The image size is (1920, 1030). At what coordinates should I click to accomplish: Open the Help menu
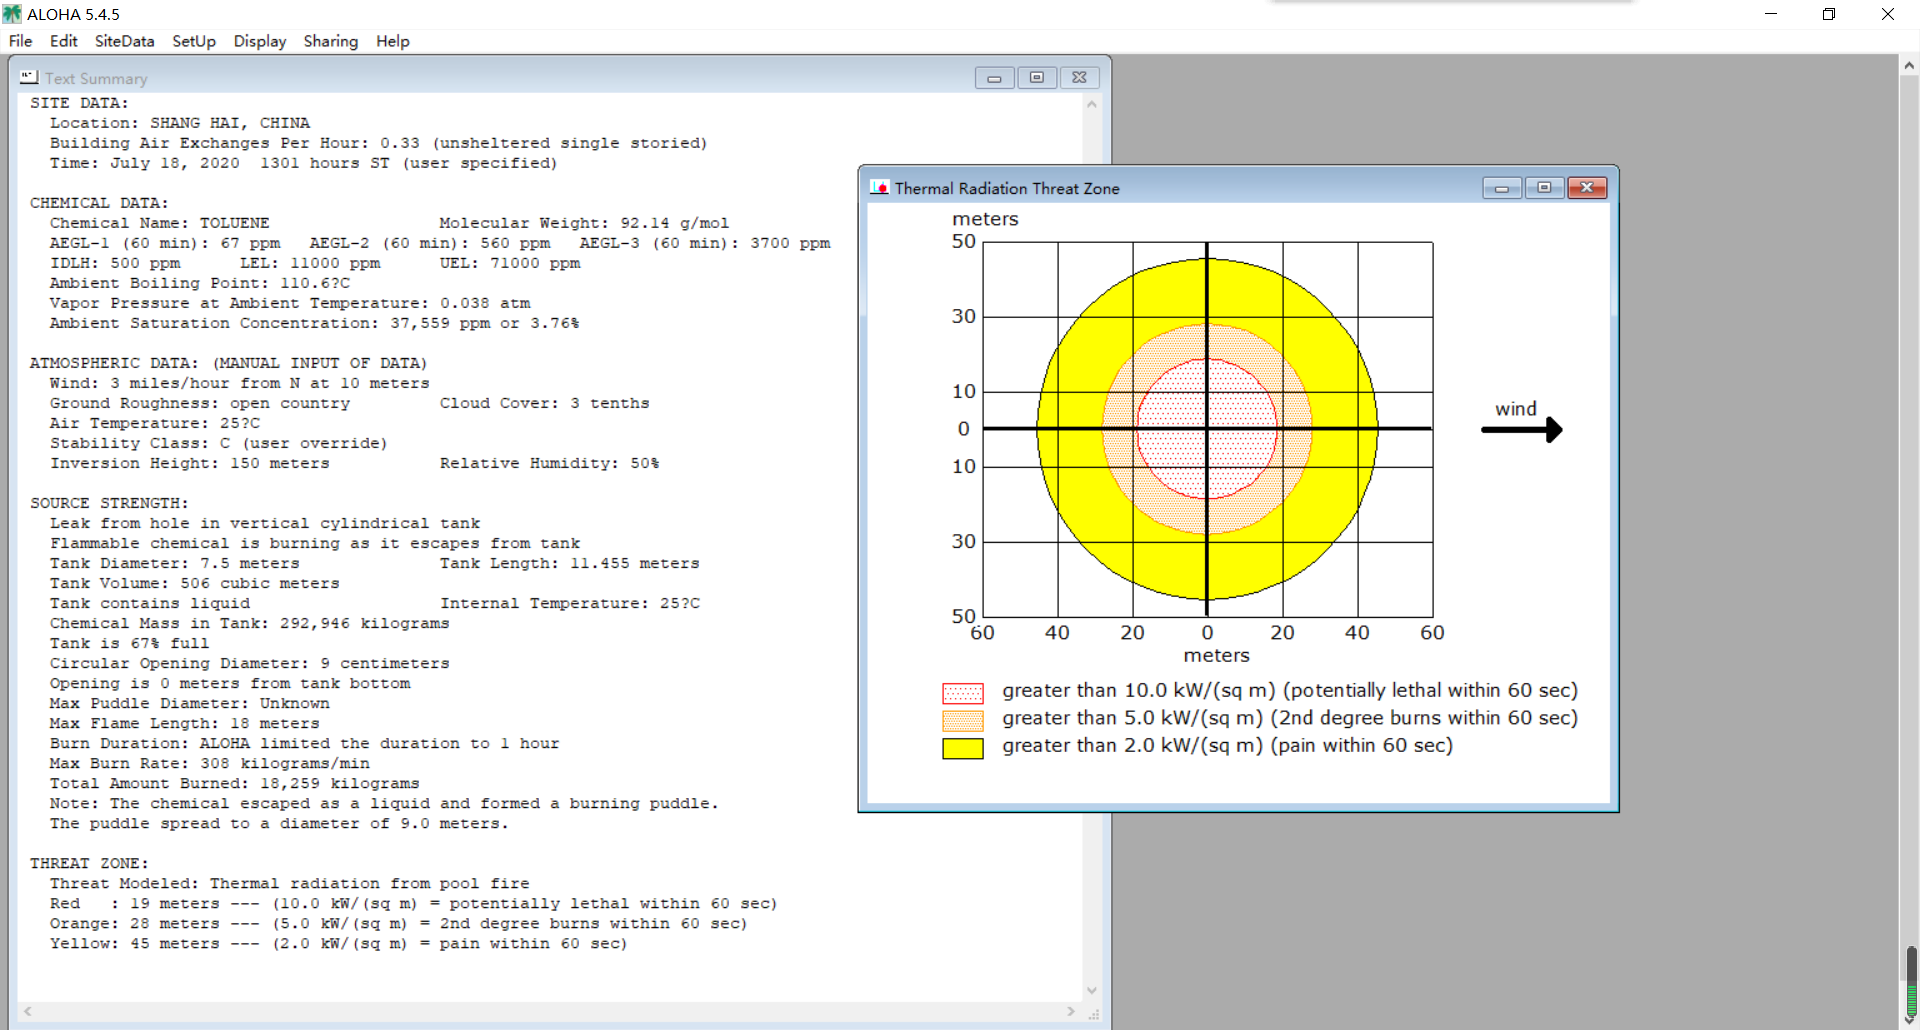coord(393,41)
